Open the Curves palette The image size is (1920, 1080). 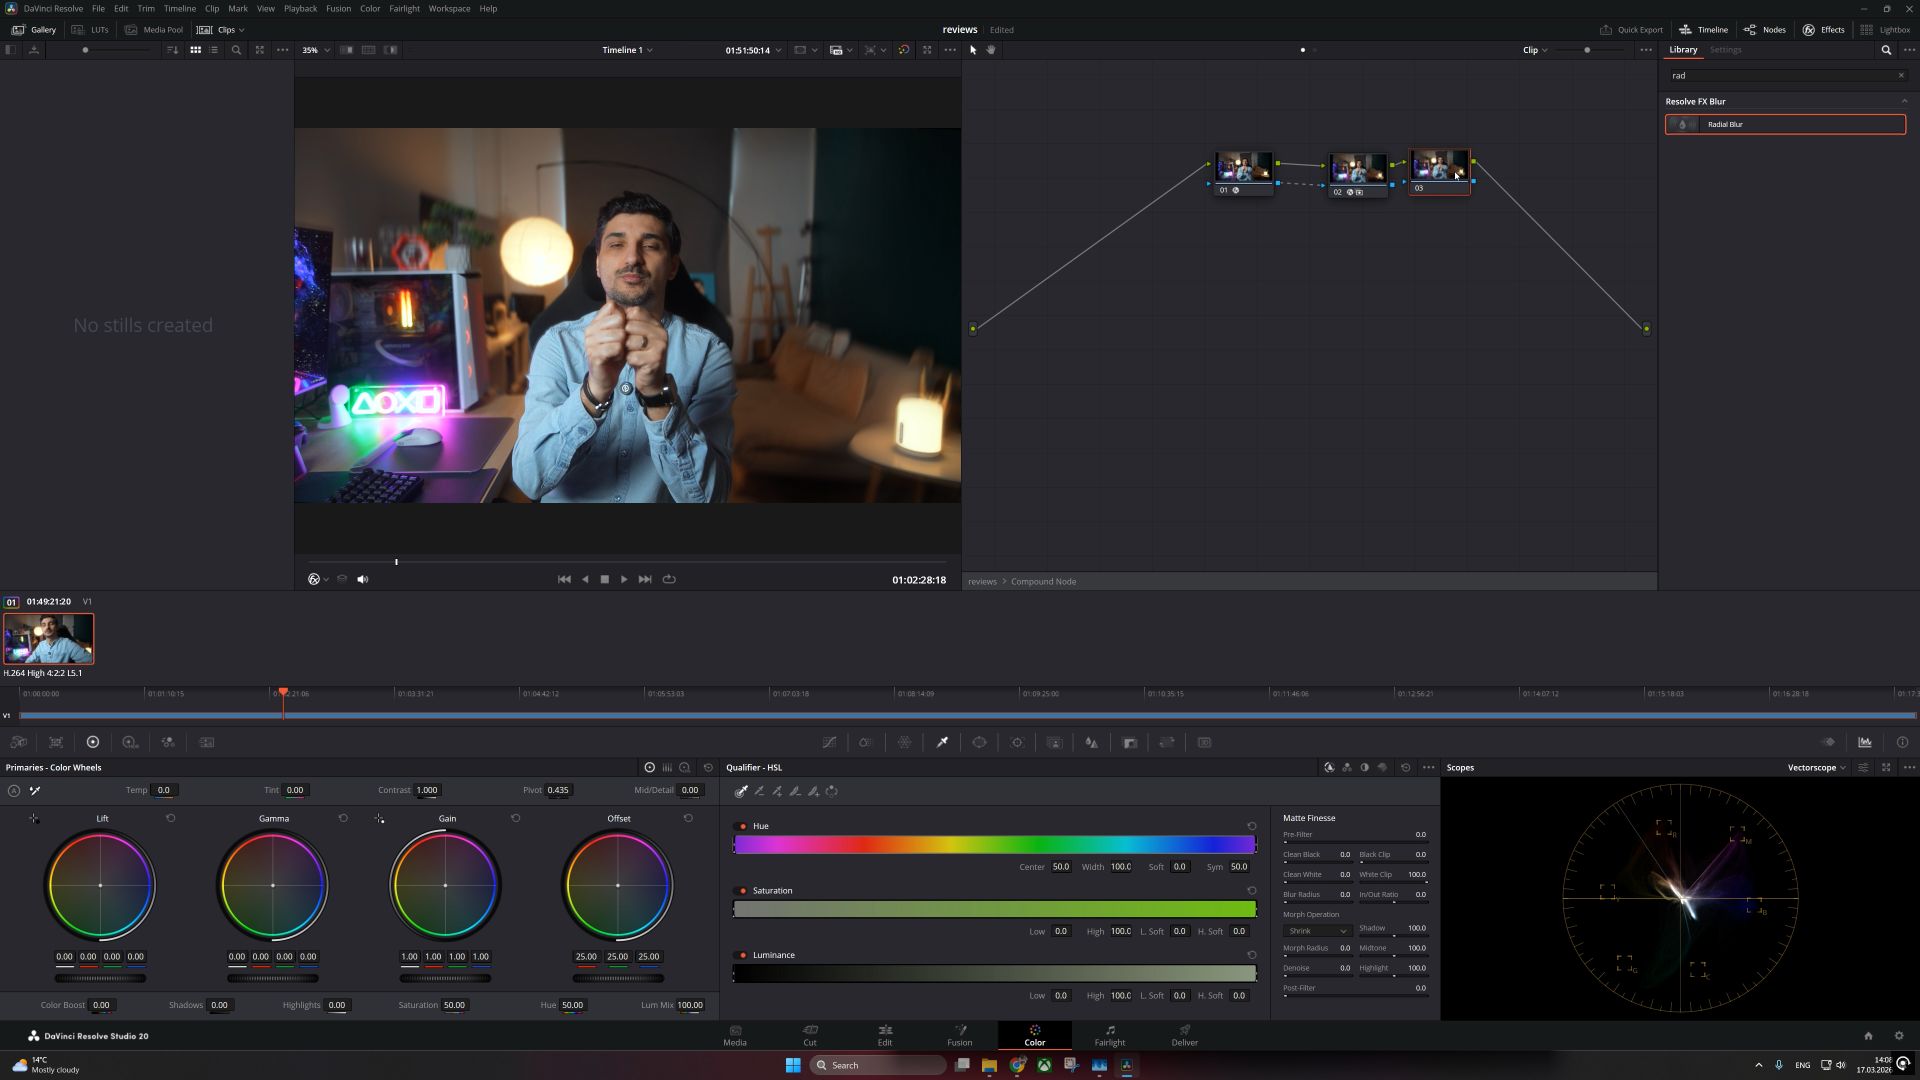[829, 742]
